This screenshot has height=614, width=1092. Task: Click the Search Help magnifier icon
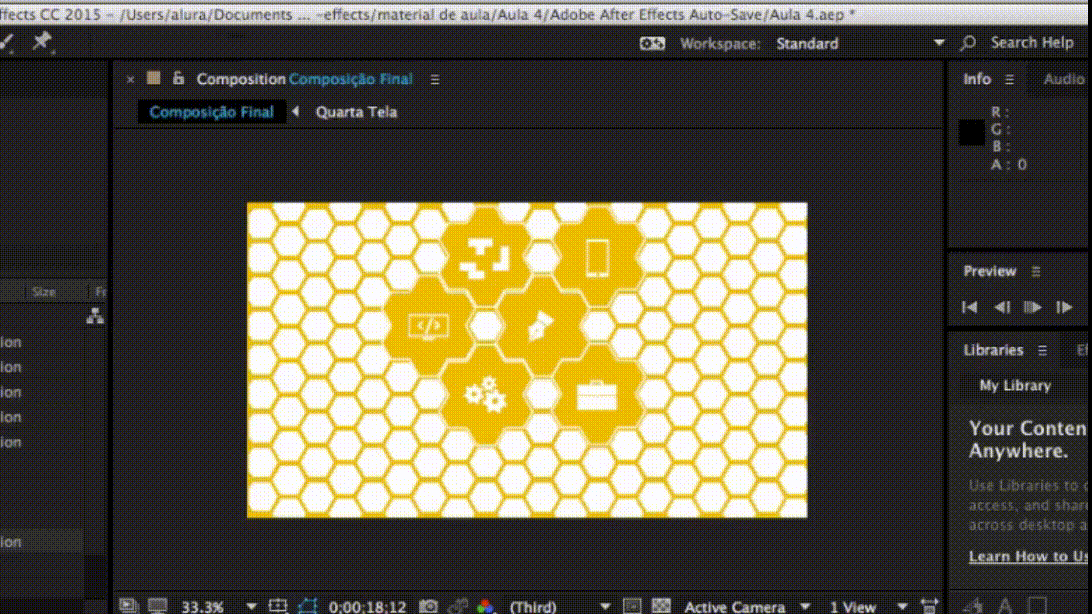pyautogui.click(x=968, y=43)
